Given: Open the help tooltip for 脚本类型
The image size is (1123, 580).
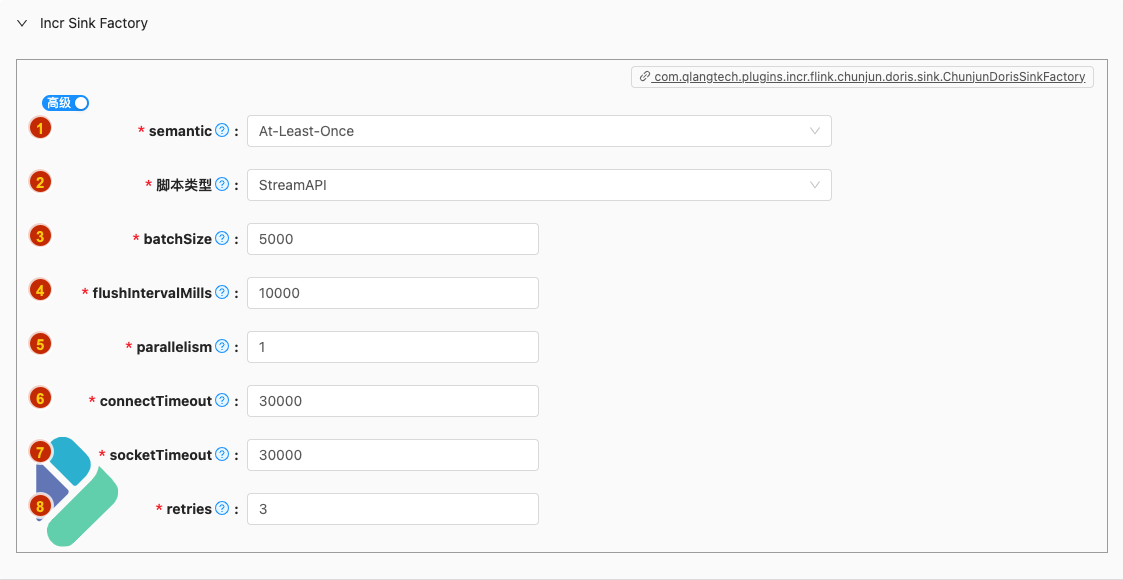Looking at the screenshot, I should coord(222,185).
